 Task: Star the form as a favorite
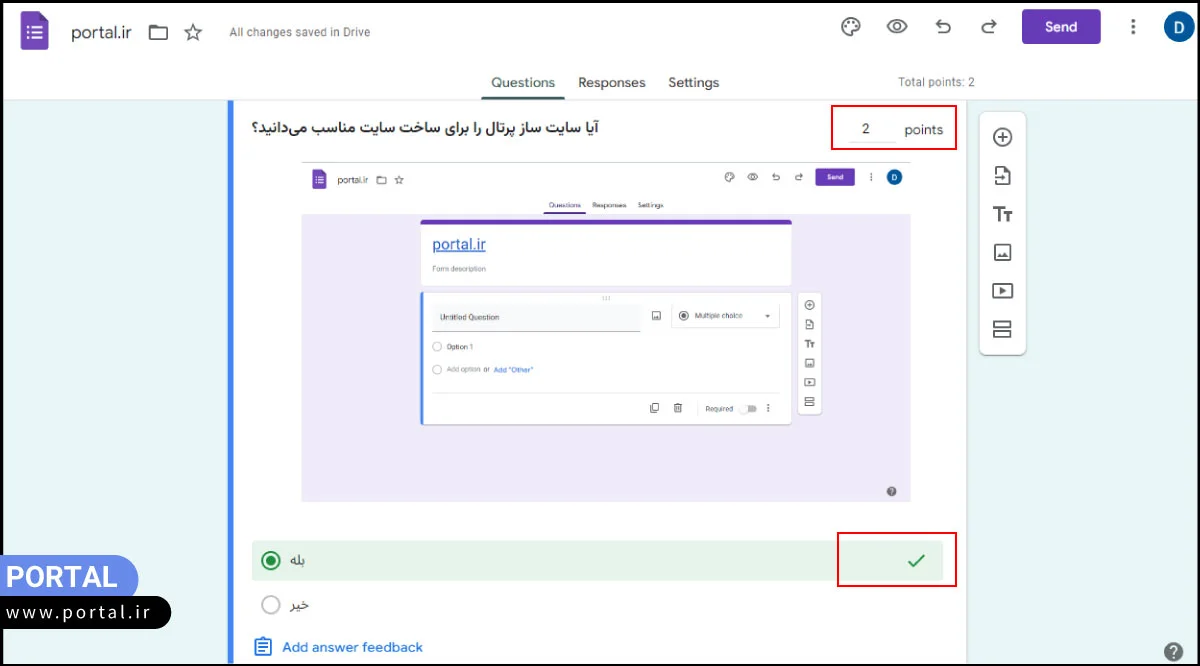coord(192,31)
